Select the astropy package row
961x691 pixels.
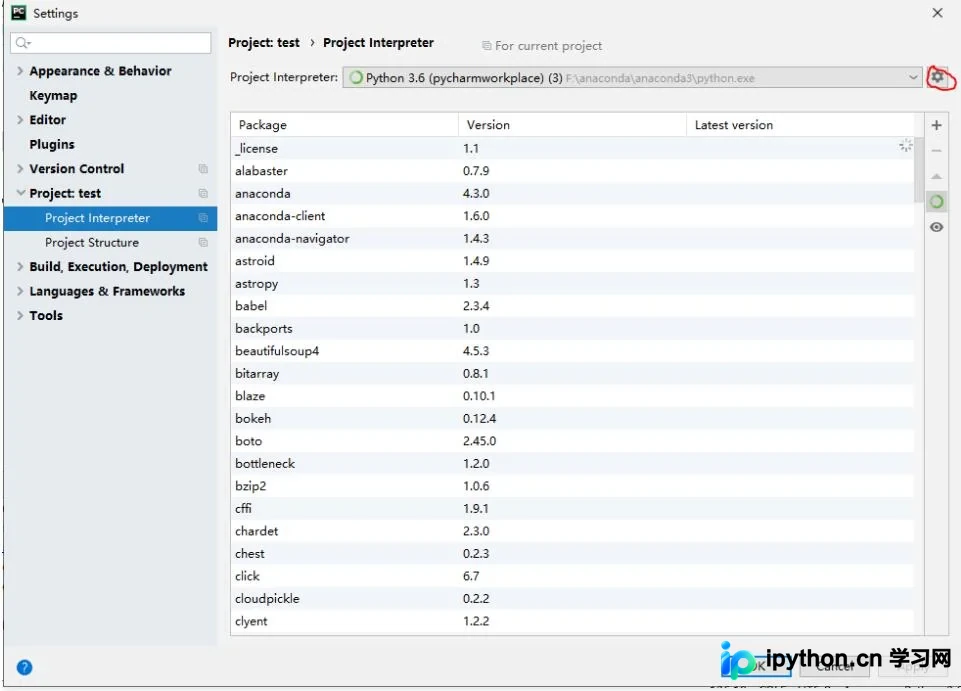click(x=572, y=283)
